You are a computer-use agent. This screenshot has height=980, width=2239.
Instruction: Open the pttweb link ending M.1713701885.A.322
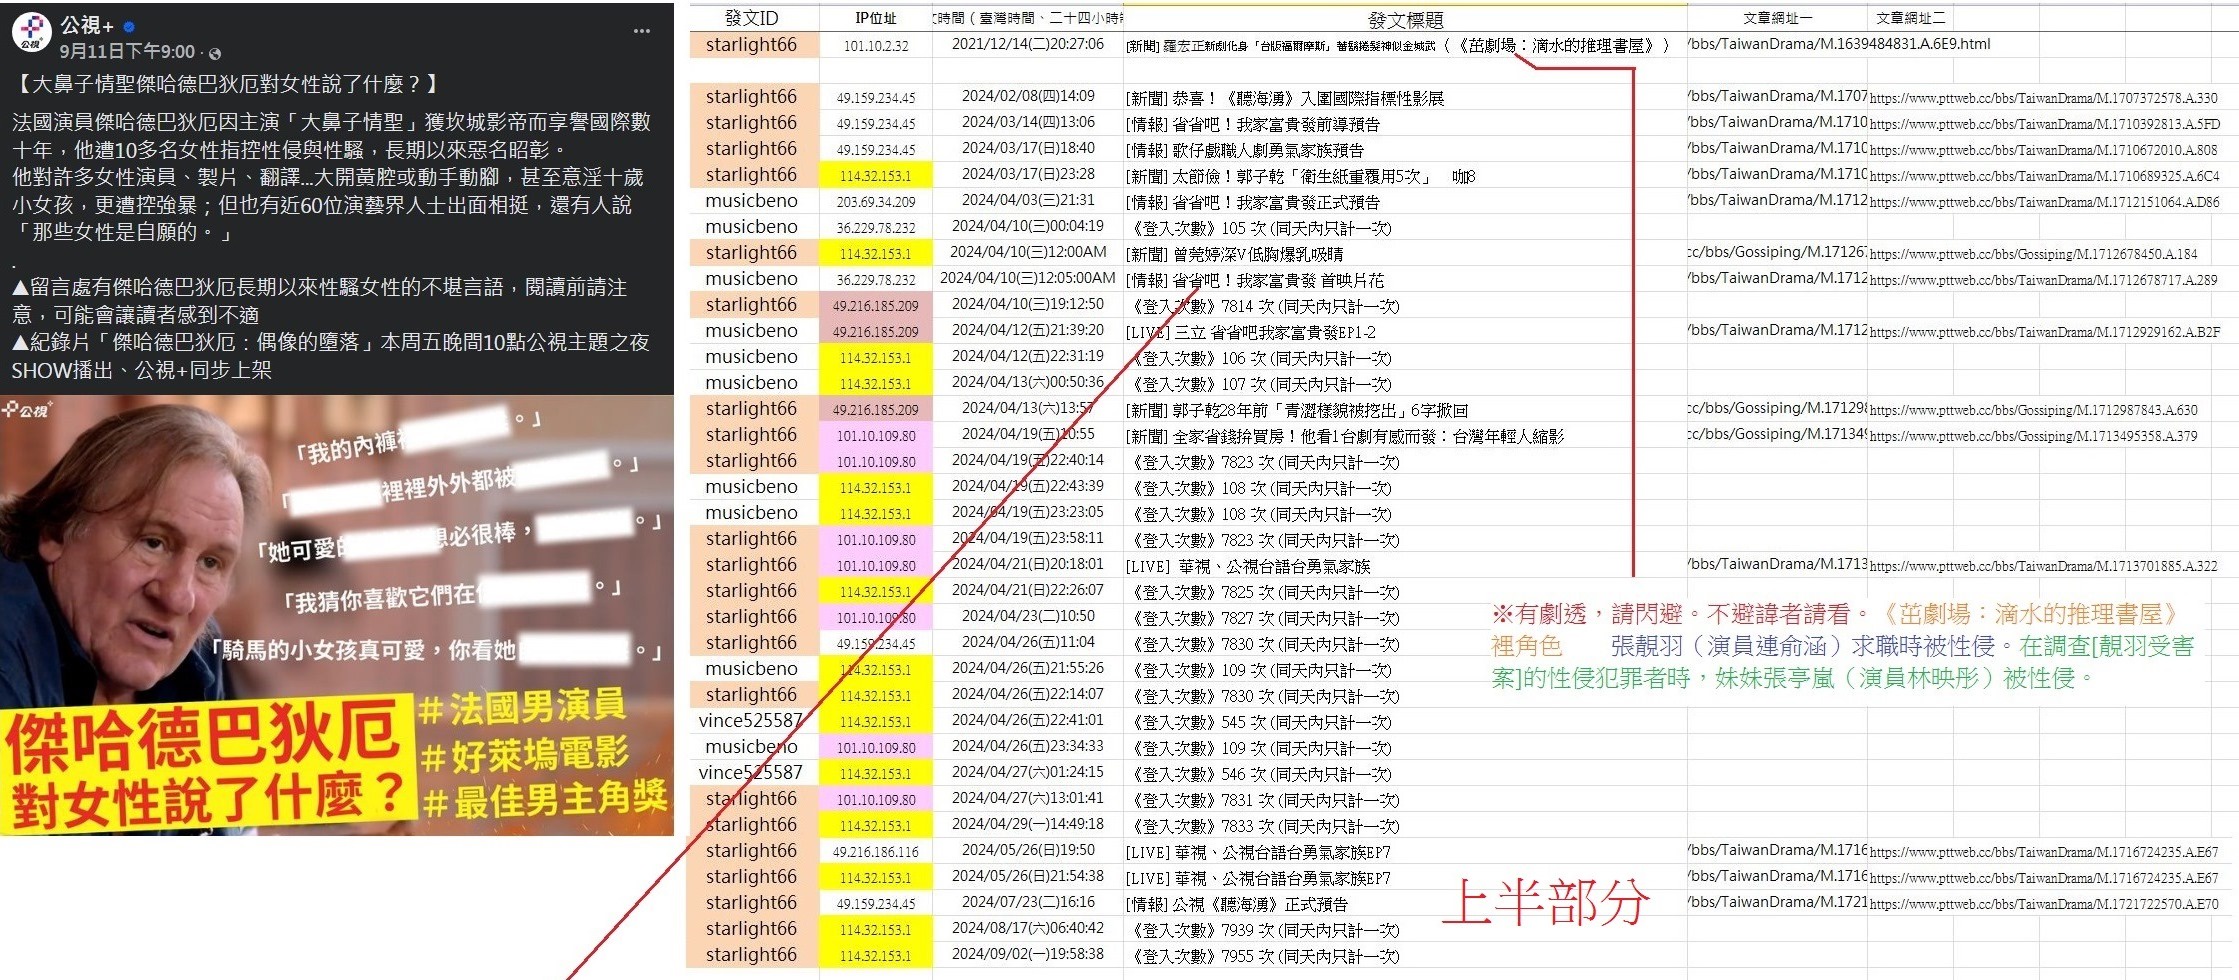point(2043,566)
